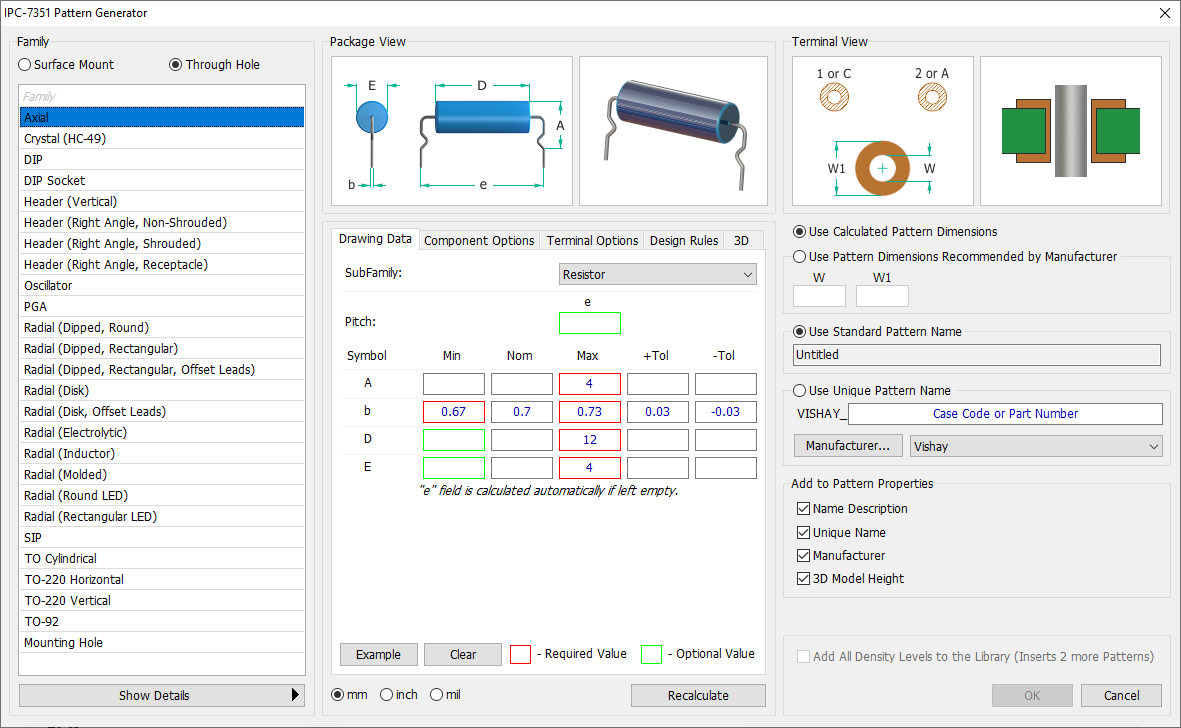Select PGA family

(162, 306)
